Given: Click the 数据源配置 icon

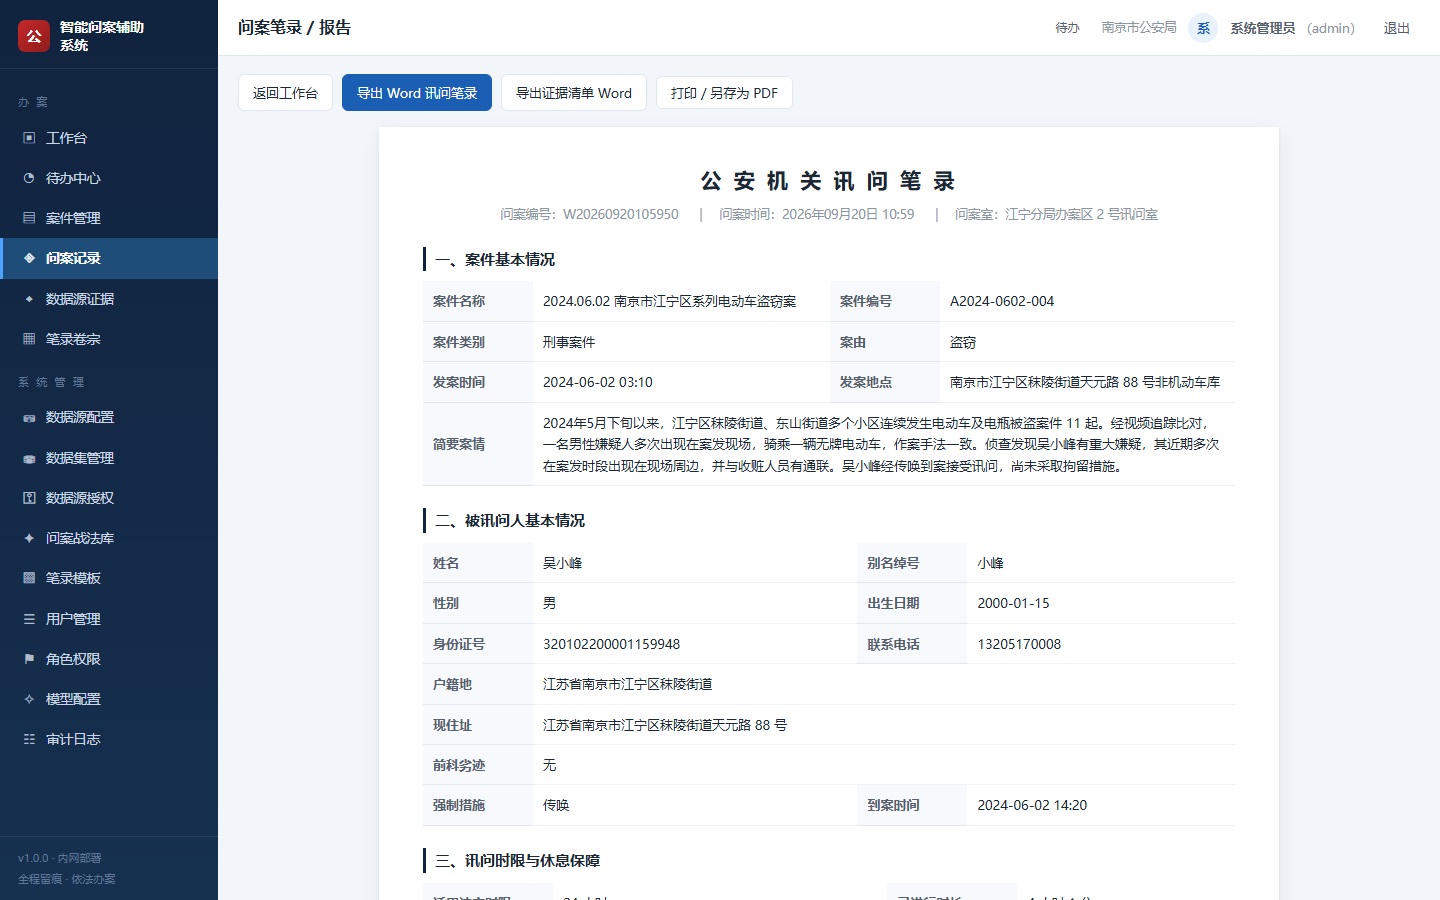Looking at the screenshot, I should 29,417.
